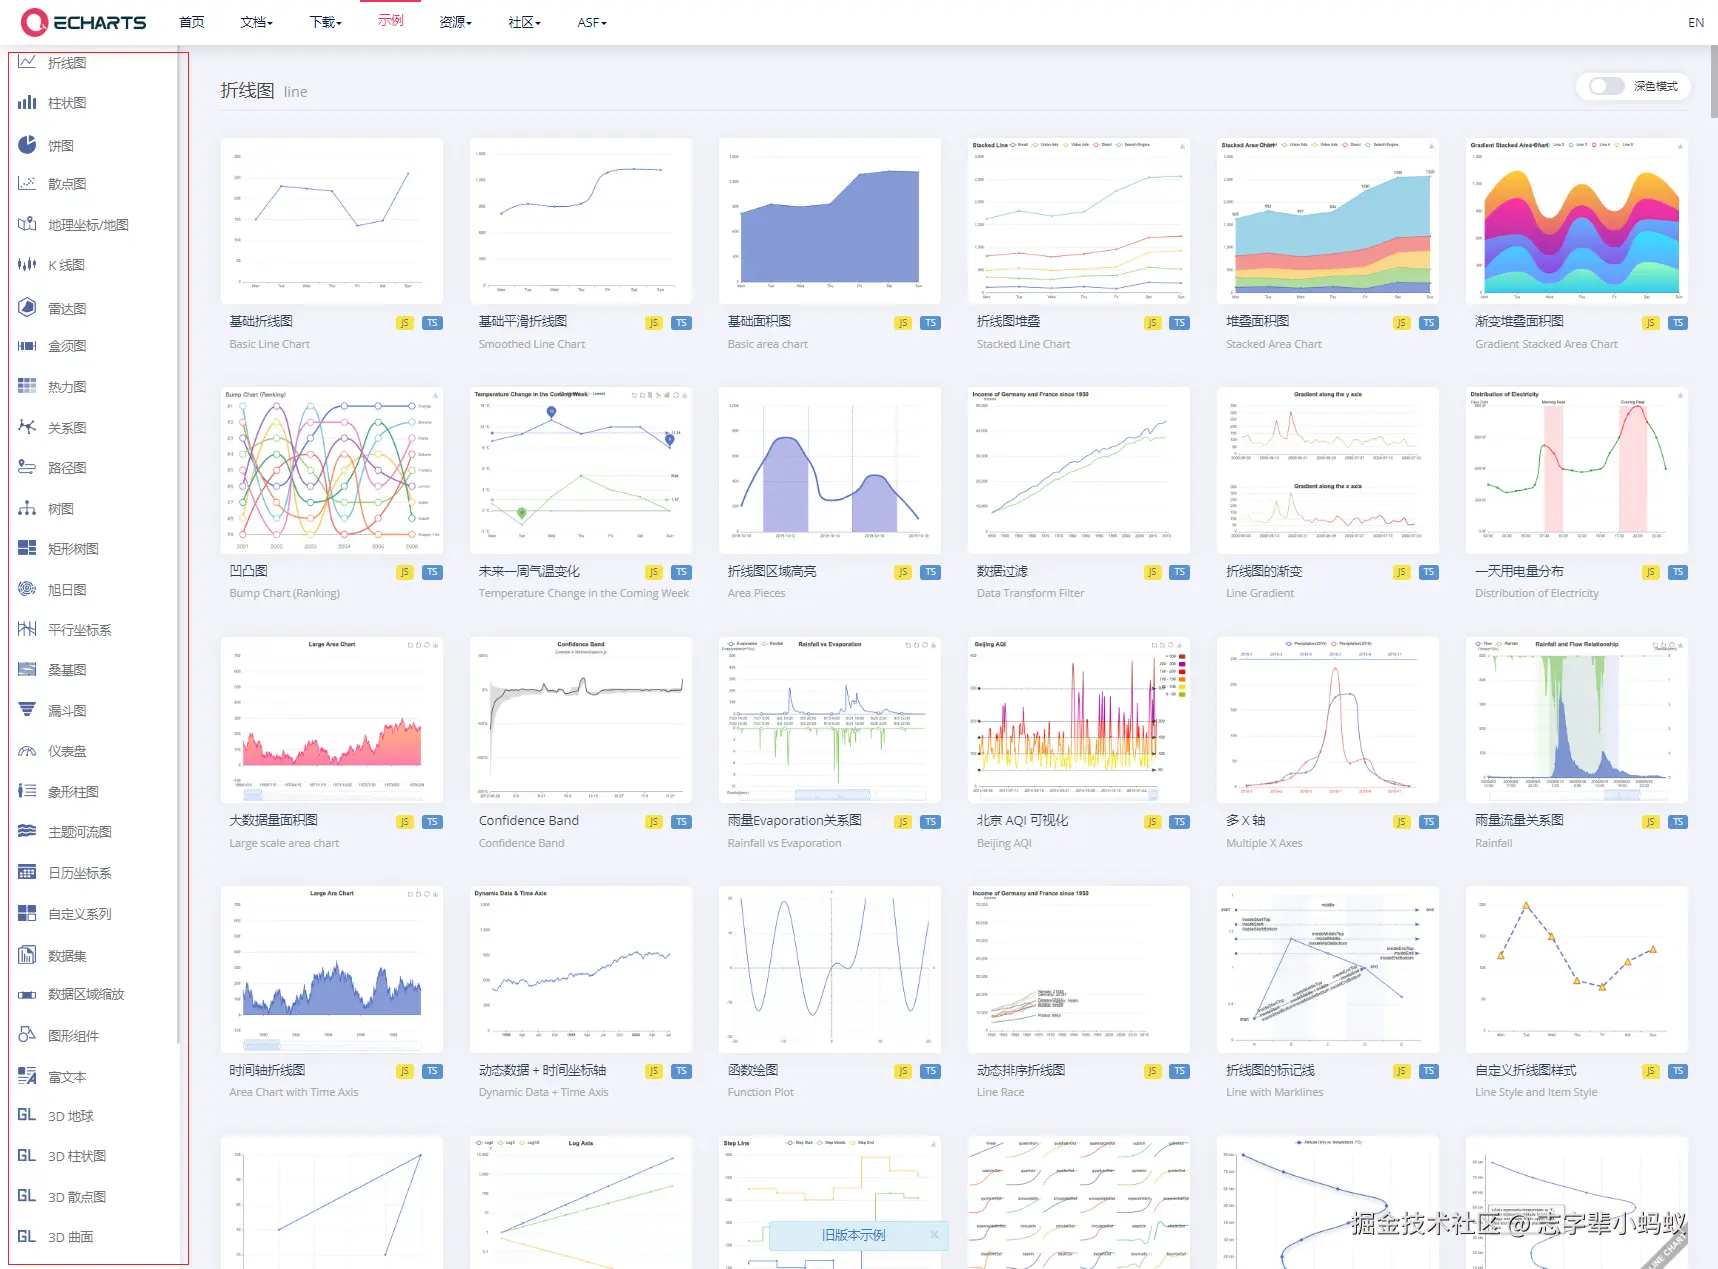Select the scatter (散点图) sidebar icon
Image resolution: width=1718 pixels, height=1269 pixels.
[27, 183]
